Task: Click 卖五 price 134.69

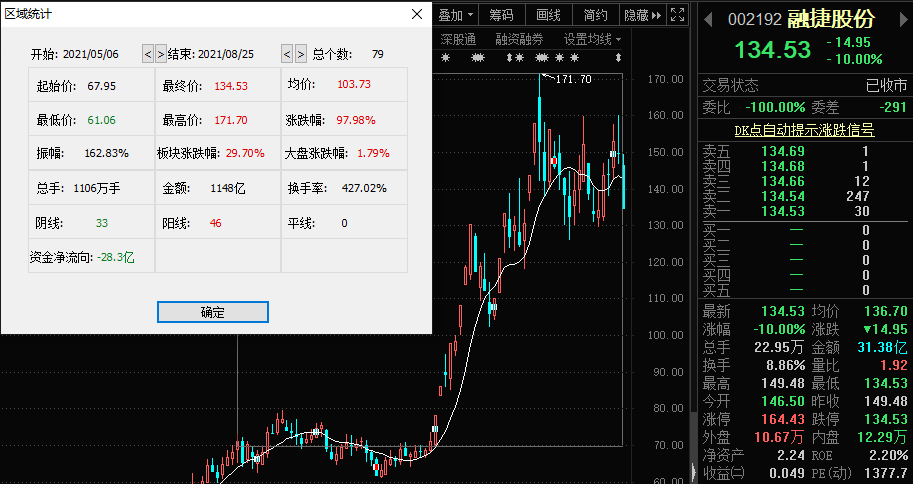Action: [783, 151]
